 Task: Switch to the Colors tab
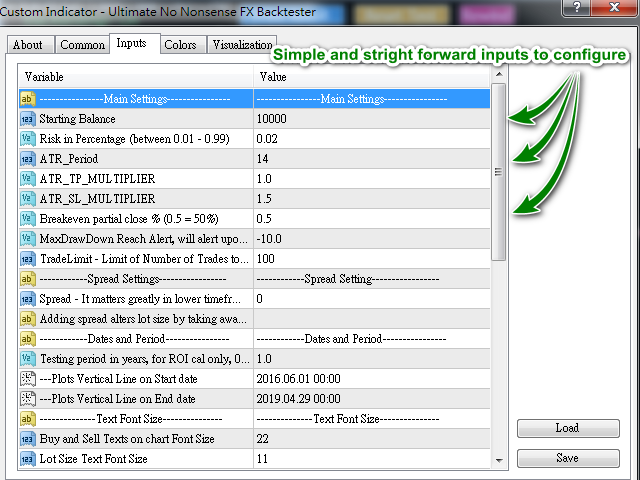pos(181,44)
